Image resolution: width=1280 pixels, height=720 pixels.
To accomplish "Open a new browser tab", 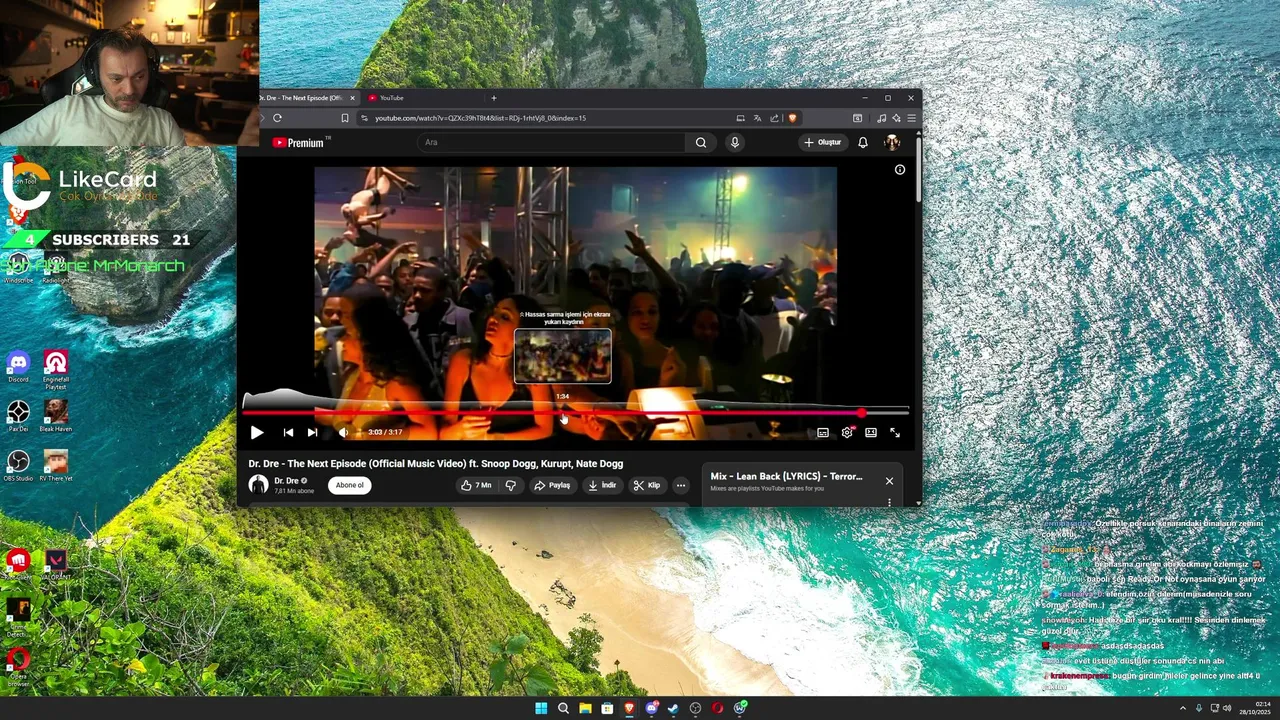I will (493, 98).
